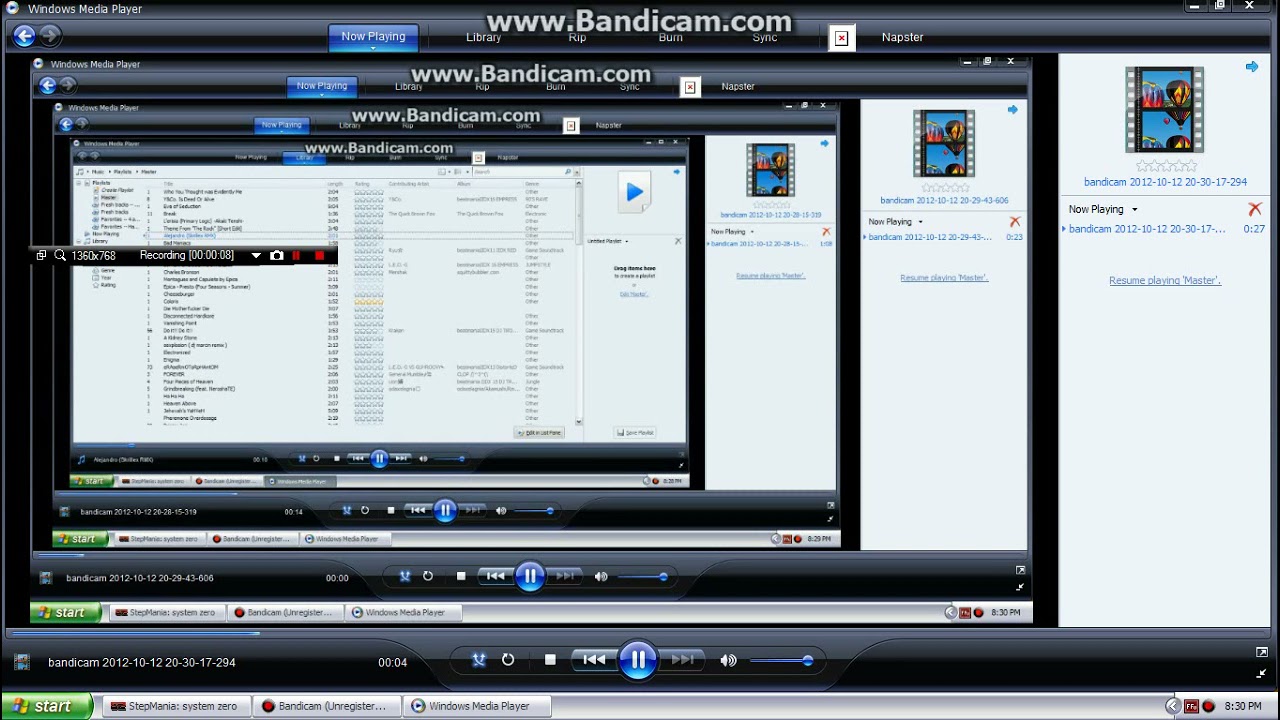Screen dimensions: 1280x720
Task: Open the bandicam 2012-10-12 20-30-17-294 title link
Action: click(x=1165, y=182)
